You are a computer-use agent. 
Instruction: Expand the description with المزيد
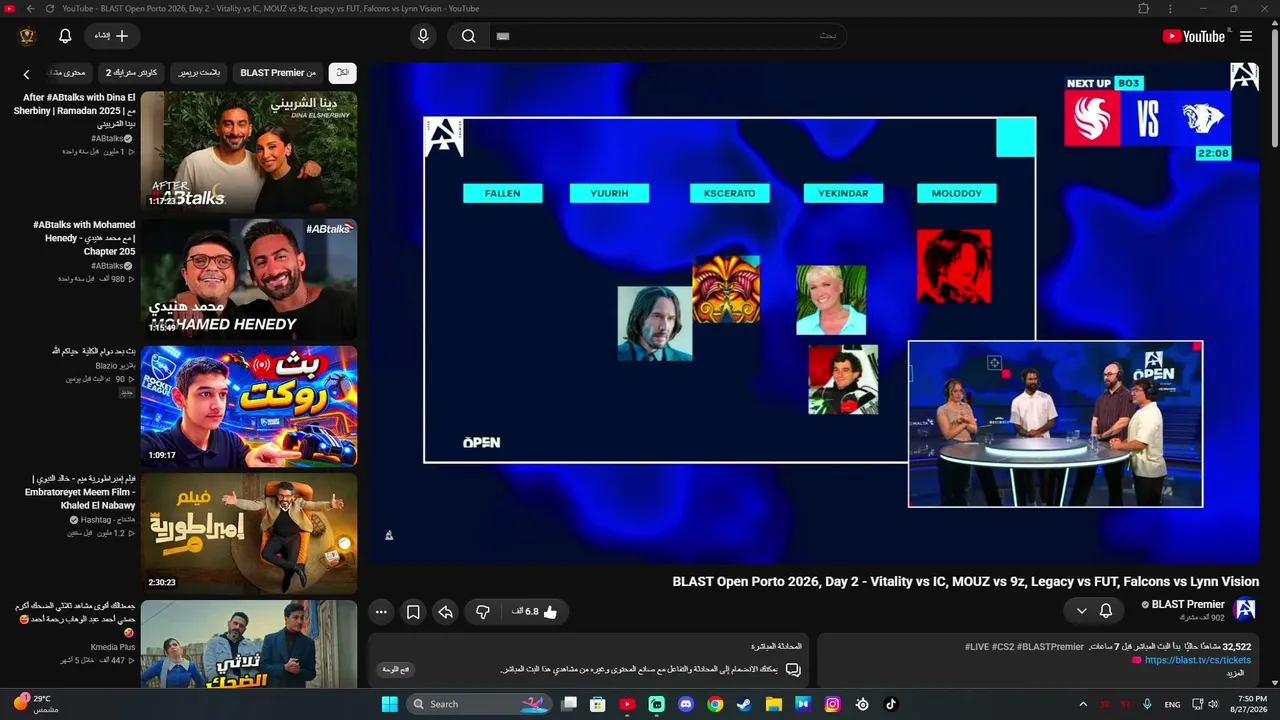coord(1235,673)
